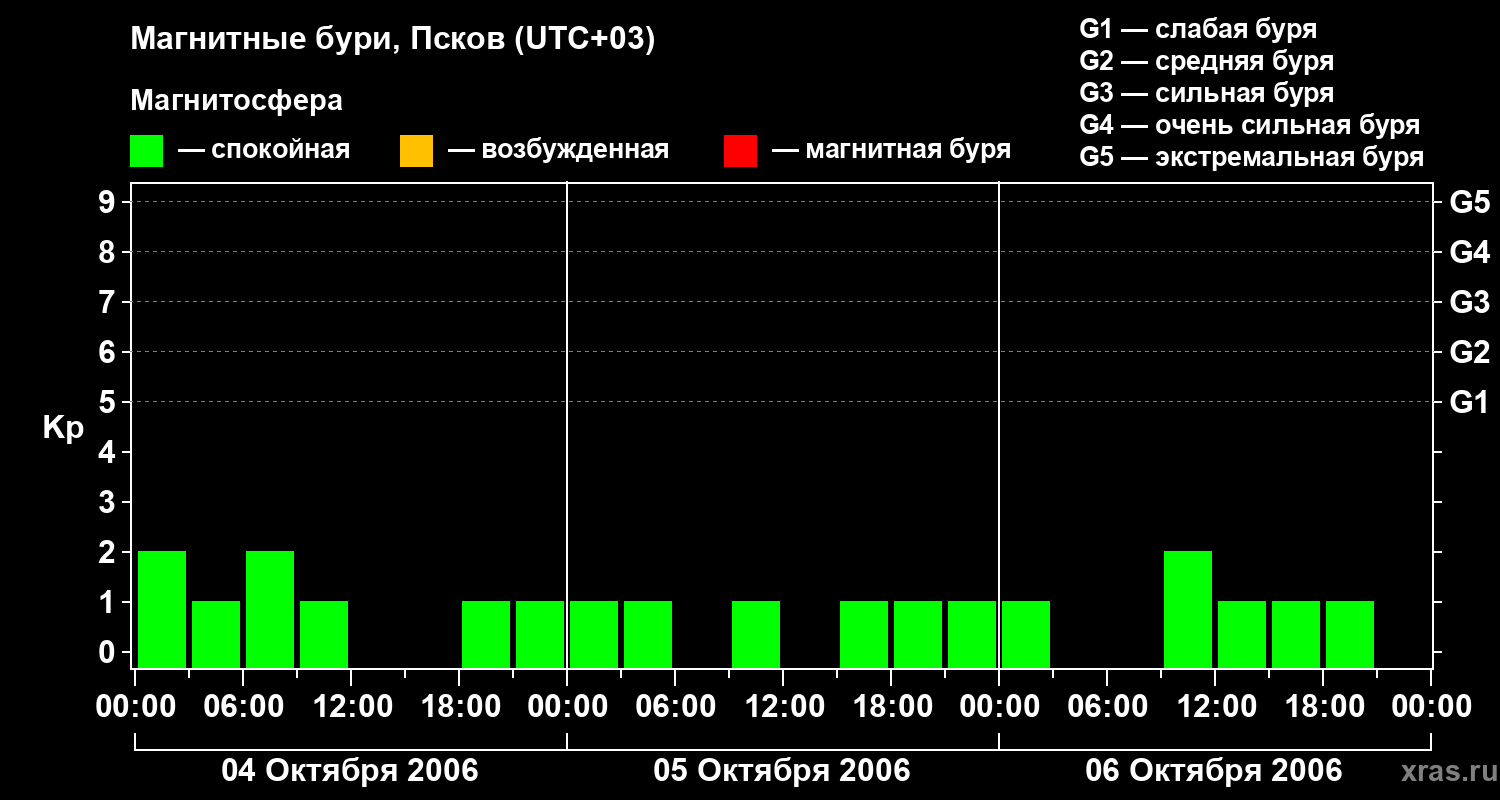The height and width of the screenshot is (800, 1500).
Task: Click the 'Kp' axis label
Action: [x=63, y=428]
